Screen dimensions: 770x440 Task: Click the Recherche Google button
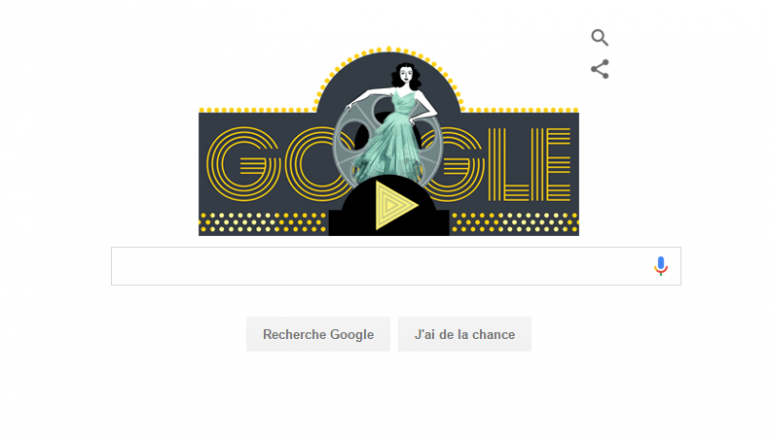coord(318,334)
